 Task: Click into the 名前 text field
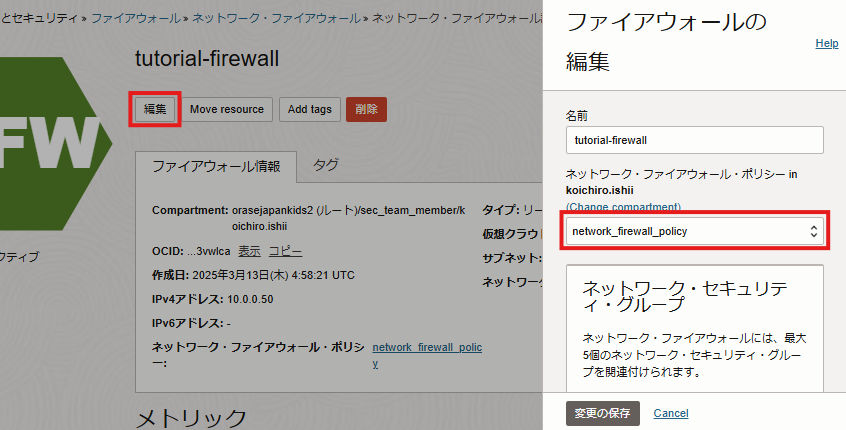[x=694, y=140]
